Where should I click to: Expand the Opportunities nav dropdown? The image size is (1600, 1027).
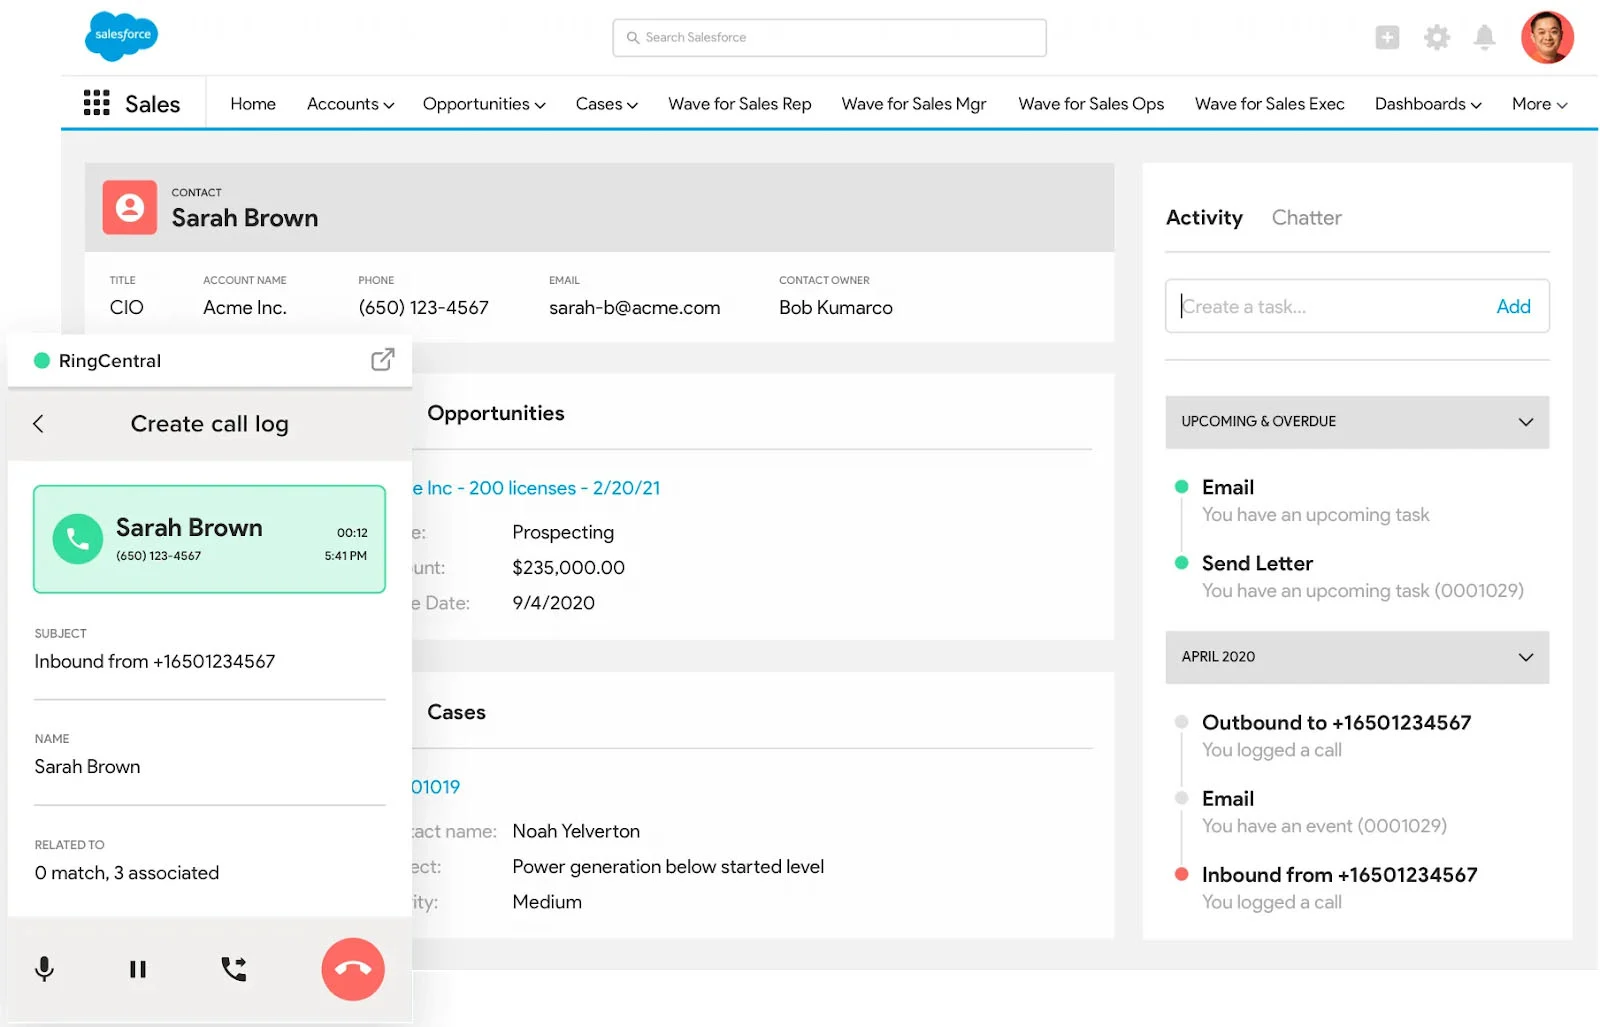tap(484, 104)
